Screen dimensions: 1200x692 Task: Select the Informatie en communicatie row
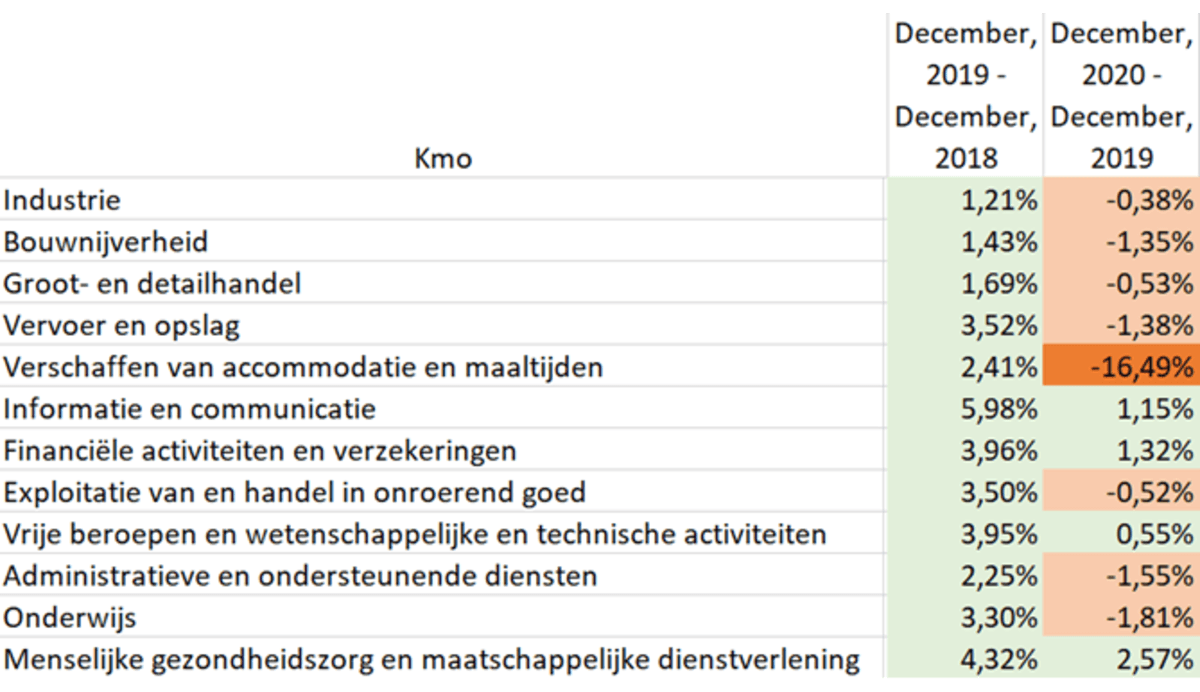click(x=190, y=409)
